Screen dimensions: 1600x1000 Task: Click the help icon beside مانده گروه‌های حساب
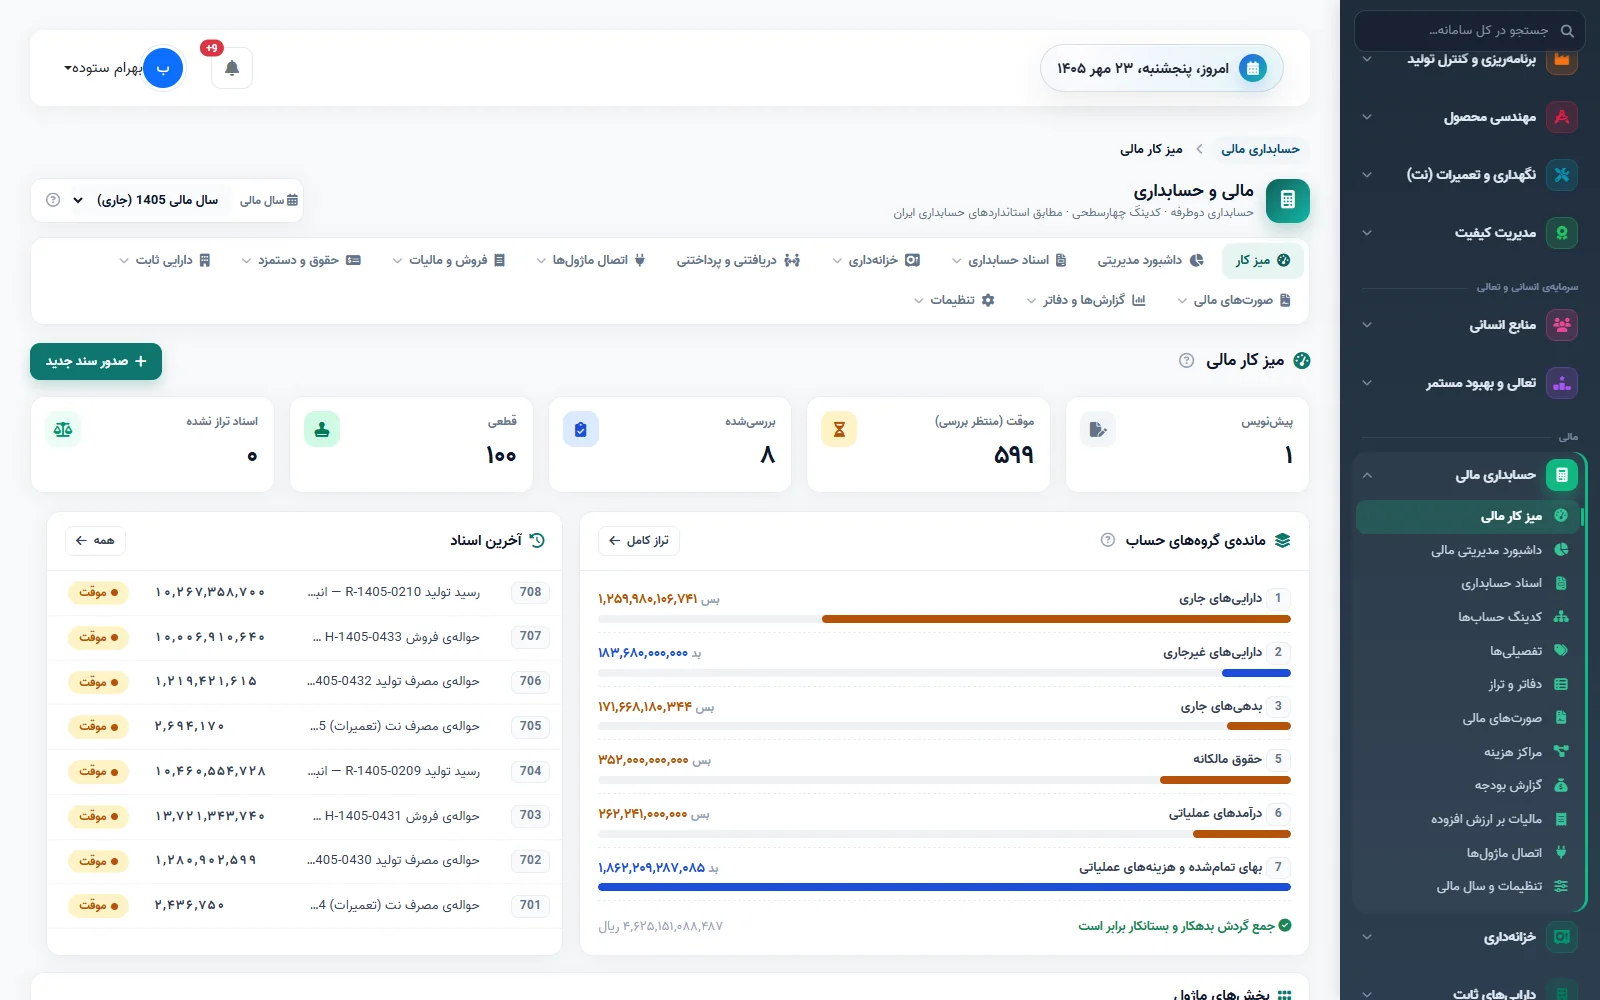1107,540
